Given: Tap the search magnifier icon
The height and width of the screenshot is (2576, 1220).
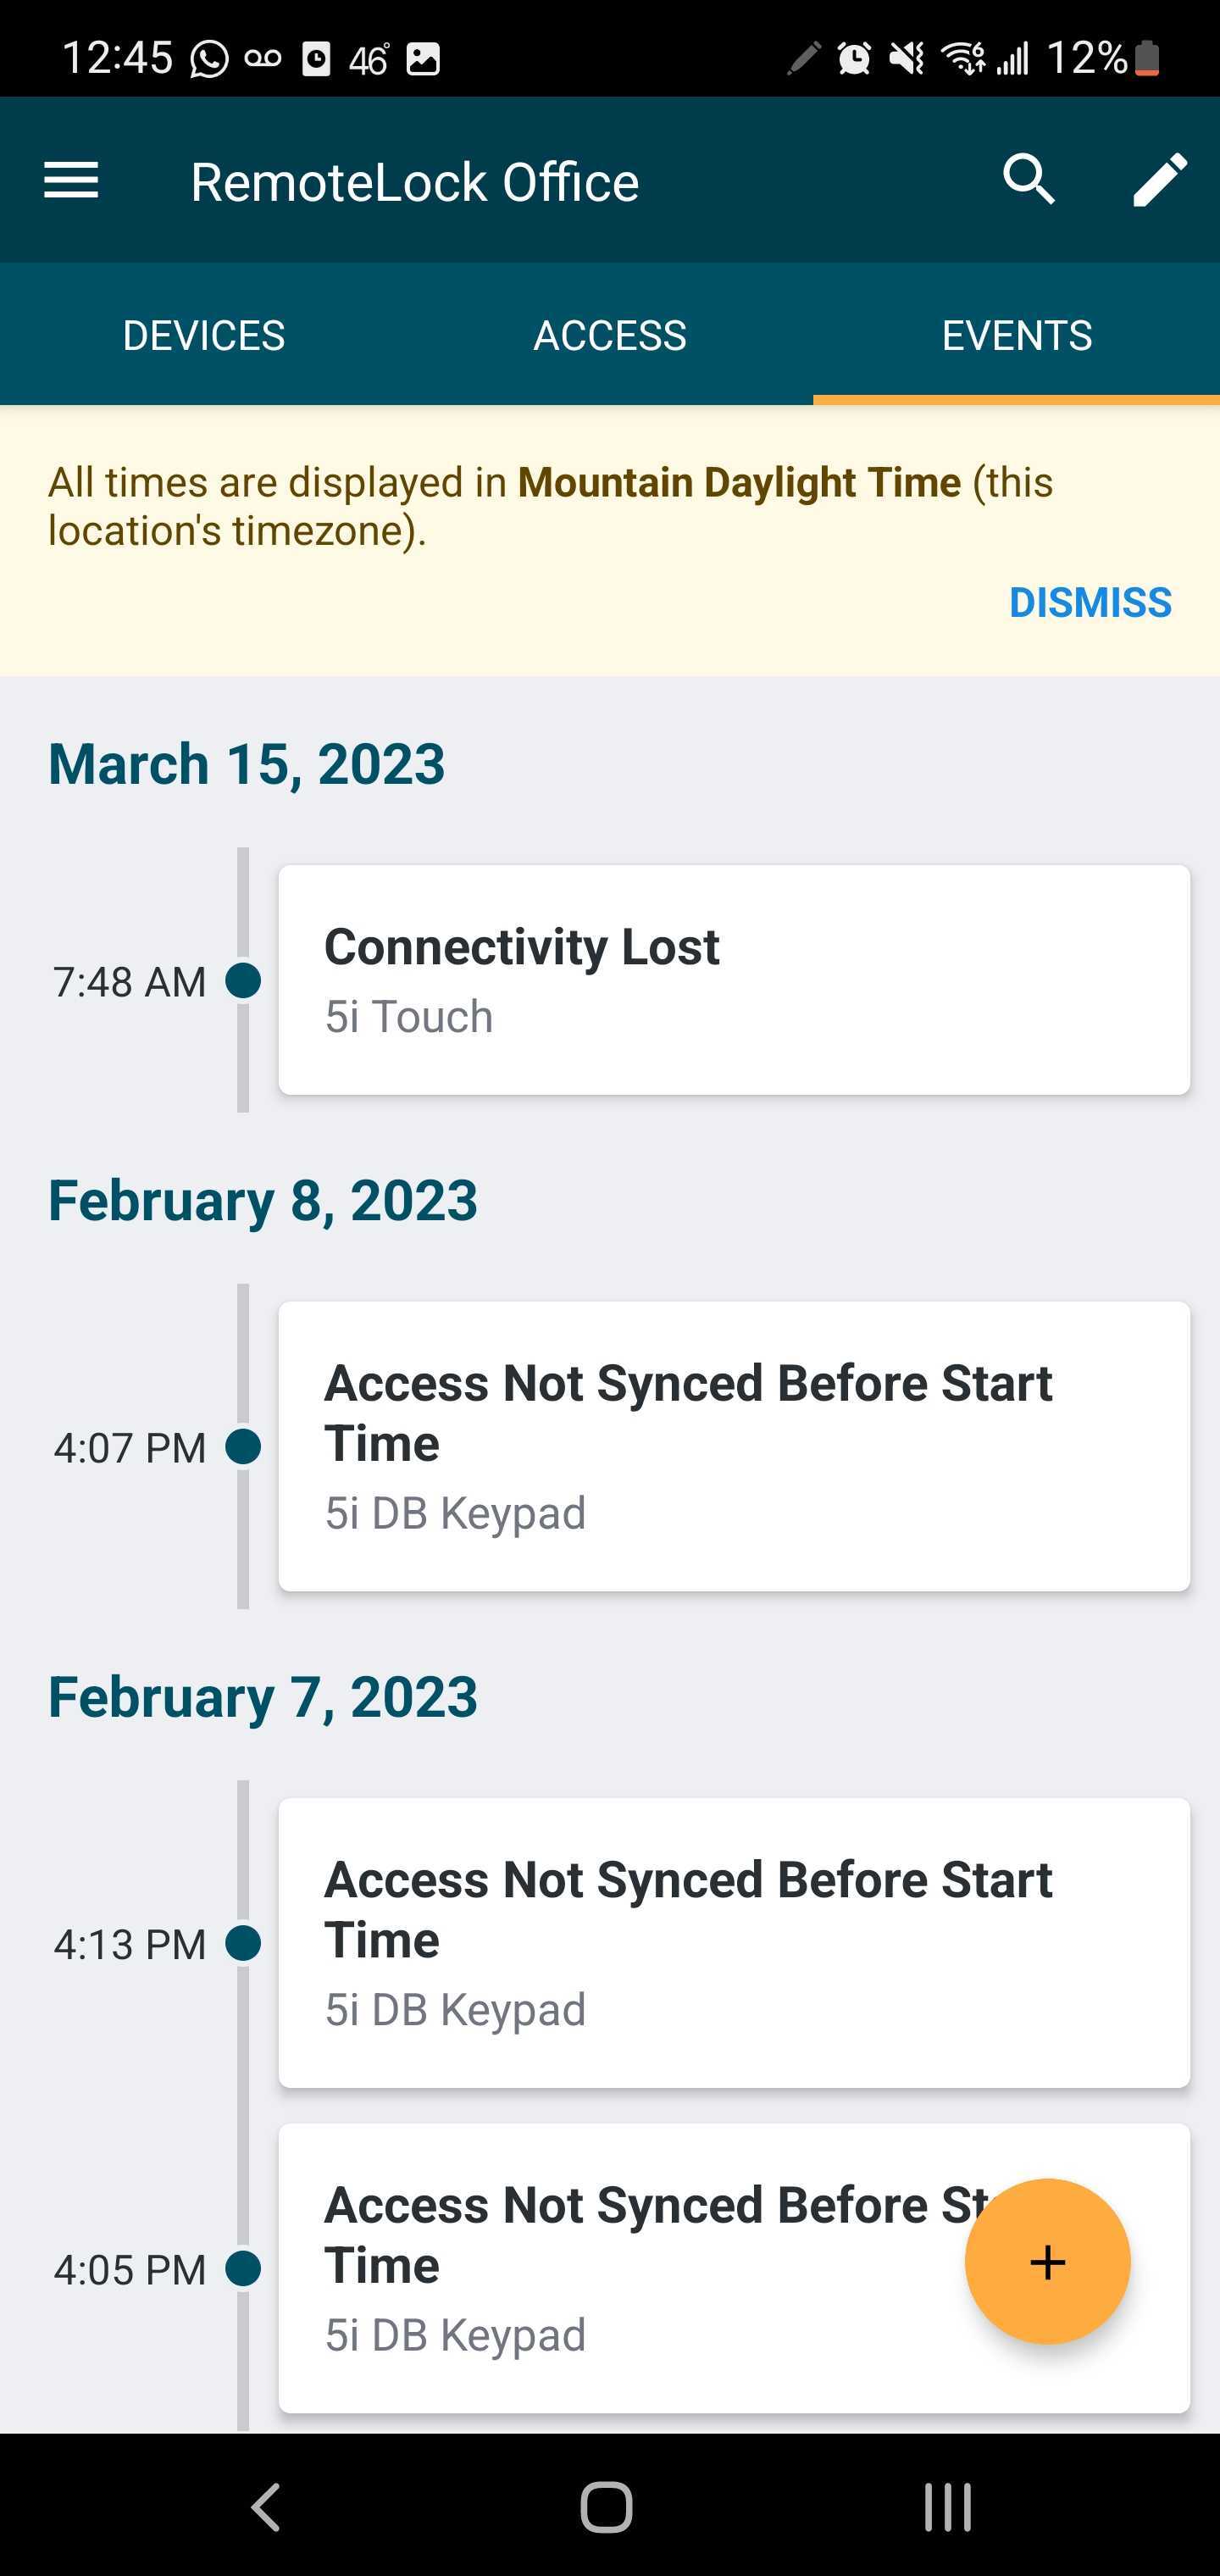Looking at the screenshot, I should click(x=1029, y=180).
